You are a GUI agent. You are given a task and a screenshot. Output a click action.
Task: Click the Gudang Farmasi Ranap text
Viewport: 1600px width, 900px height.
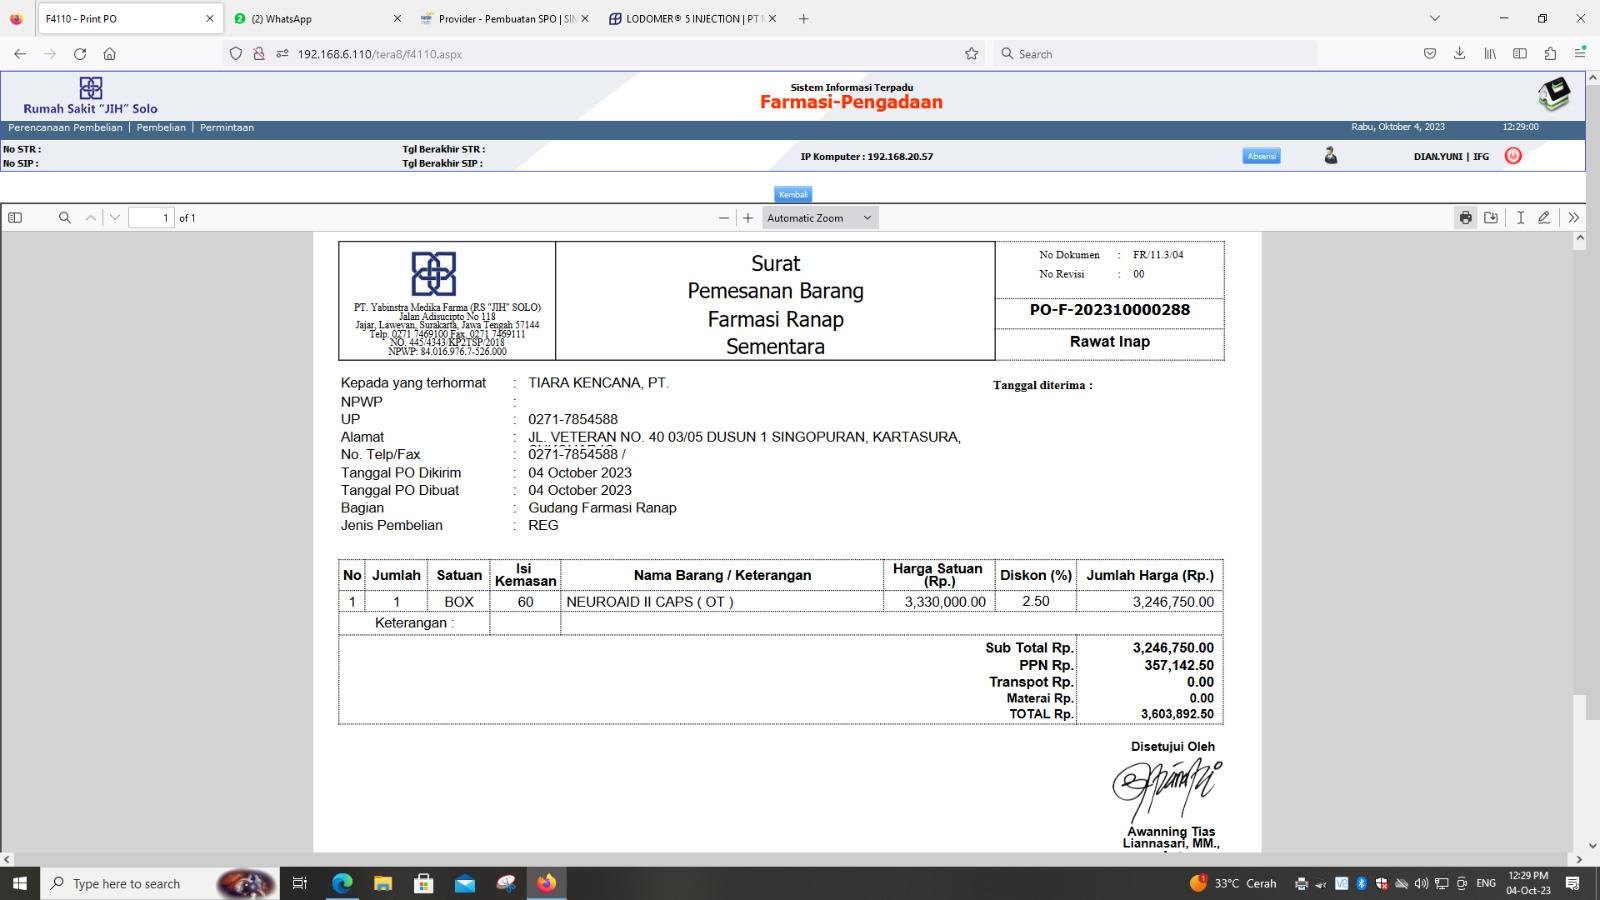pos(602,508)
